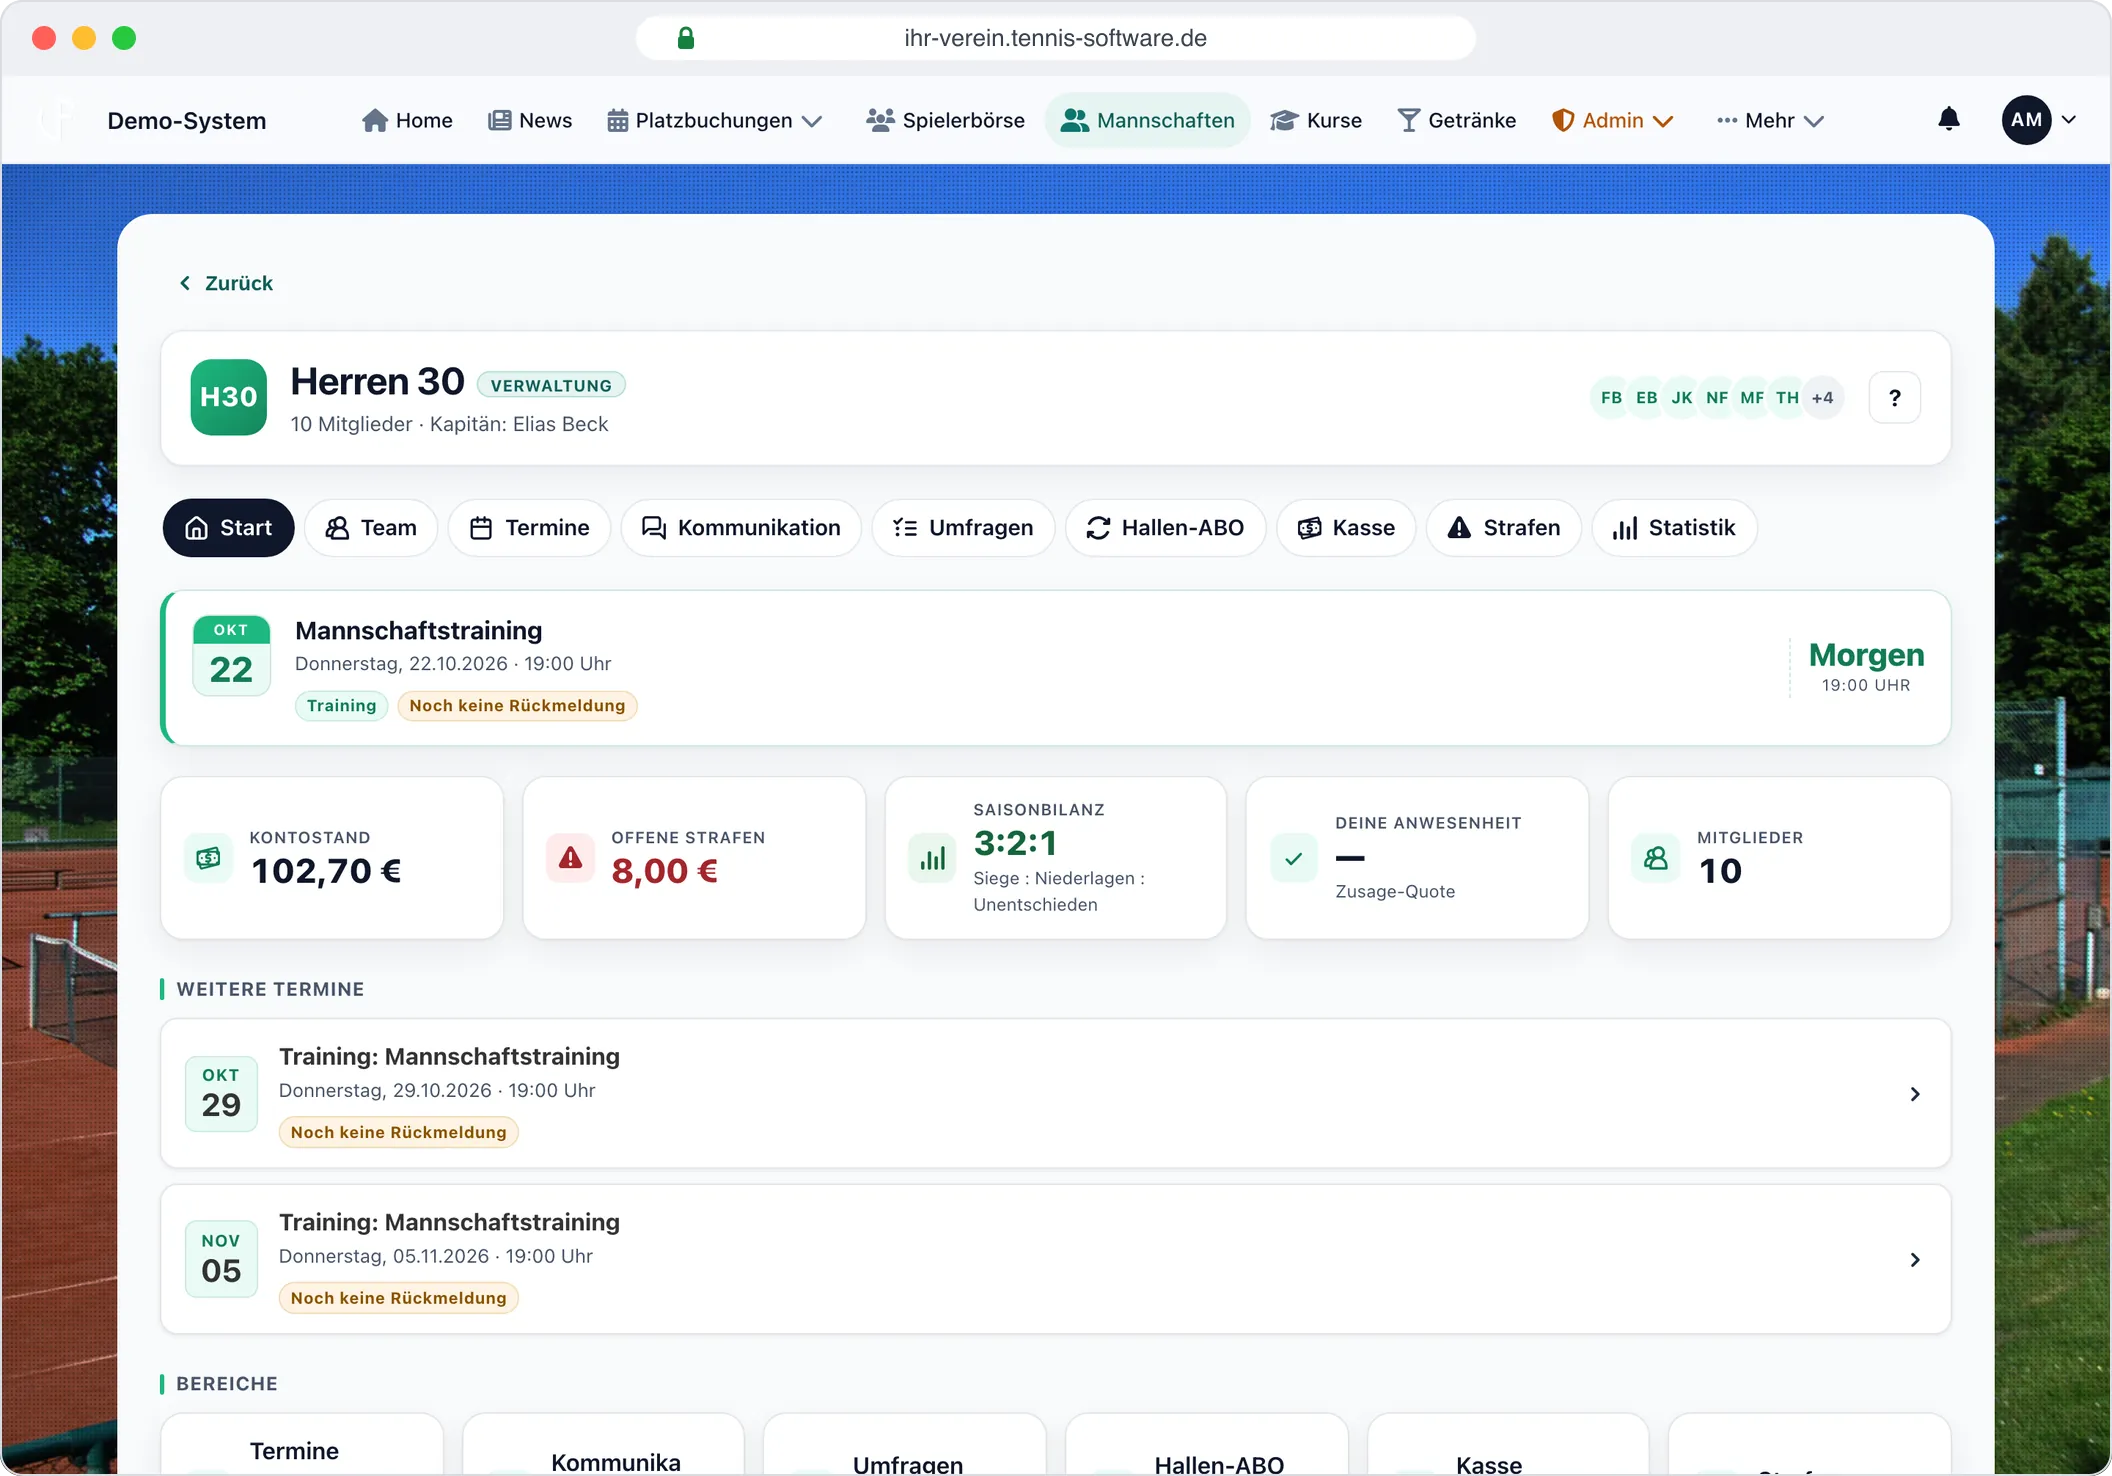
Task: Click the JK member avatar
Action: click(1682, 398)
